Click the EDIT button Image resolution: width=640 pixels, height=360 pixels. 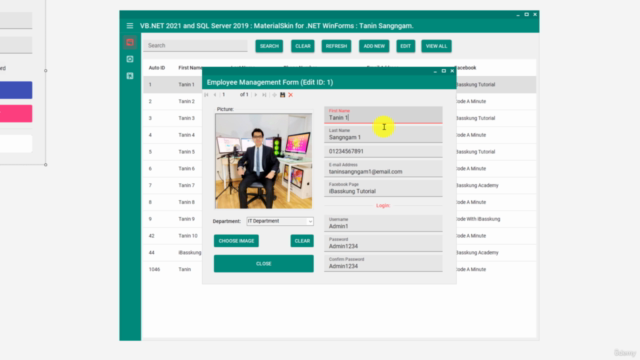coord(405,46)
